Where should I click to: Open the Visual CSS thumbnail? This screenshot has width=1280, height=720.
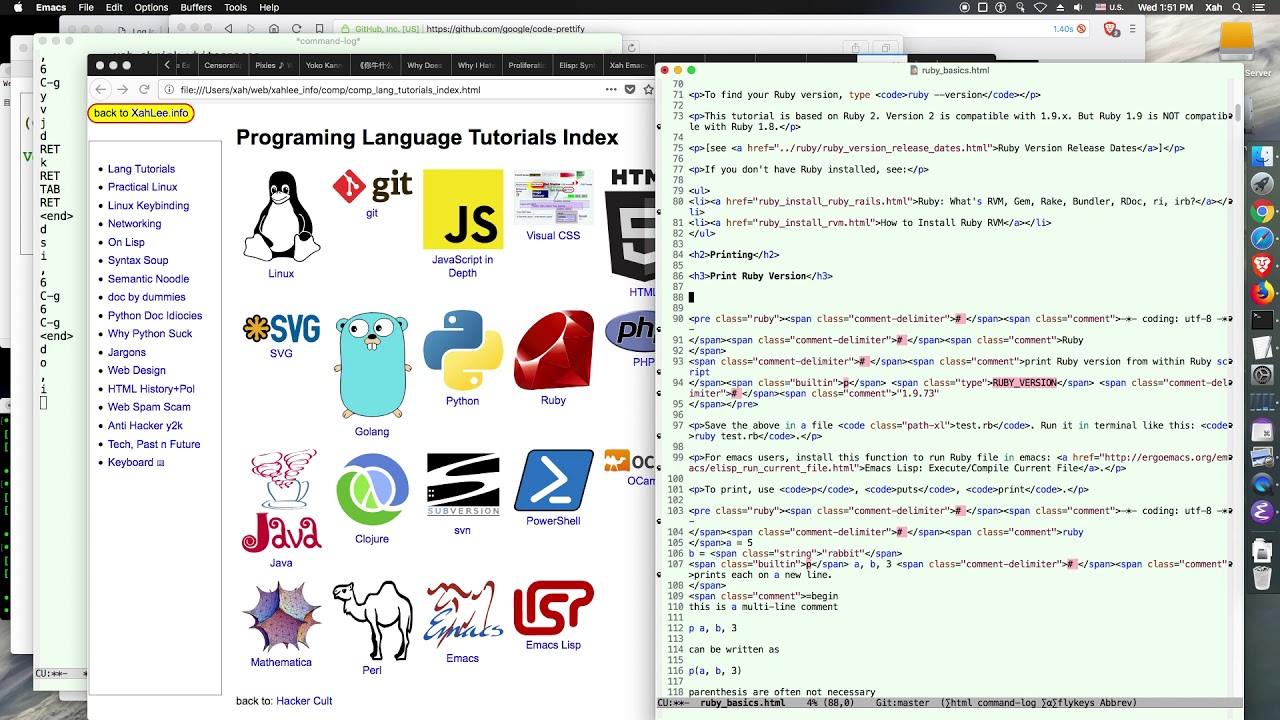click(x=553, y=198)
